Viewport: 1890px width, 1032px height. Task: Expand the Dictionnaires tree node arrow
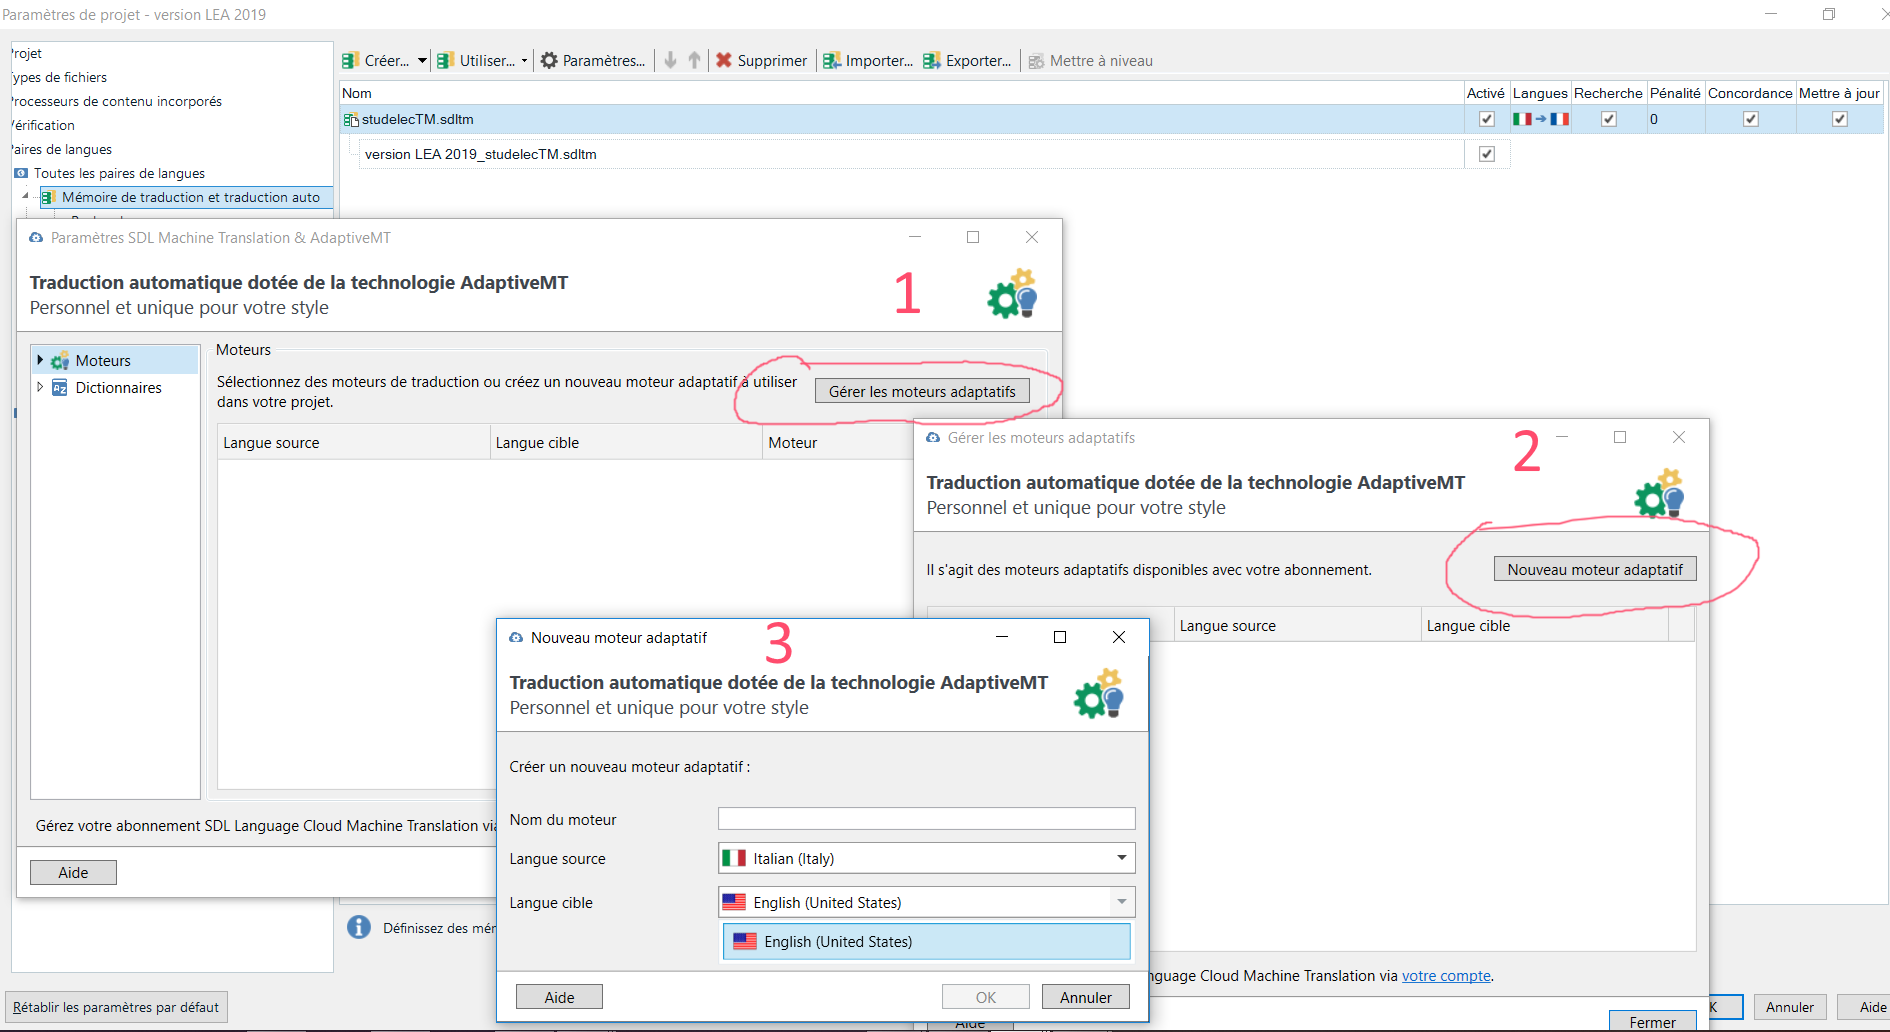pos(40,387)
